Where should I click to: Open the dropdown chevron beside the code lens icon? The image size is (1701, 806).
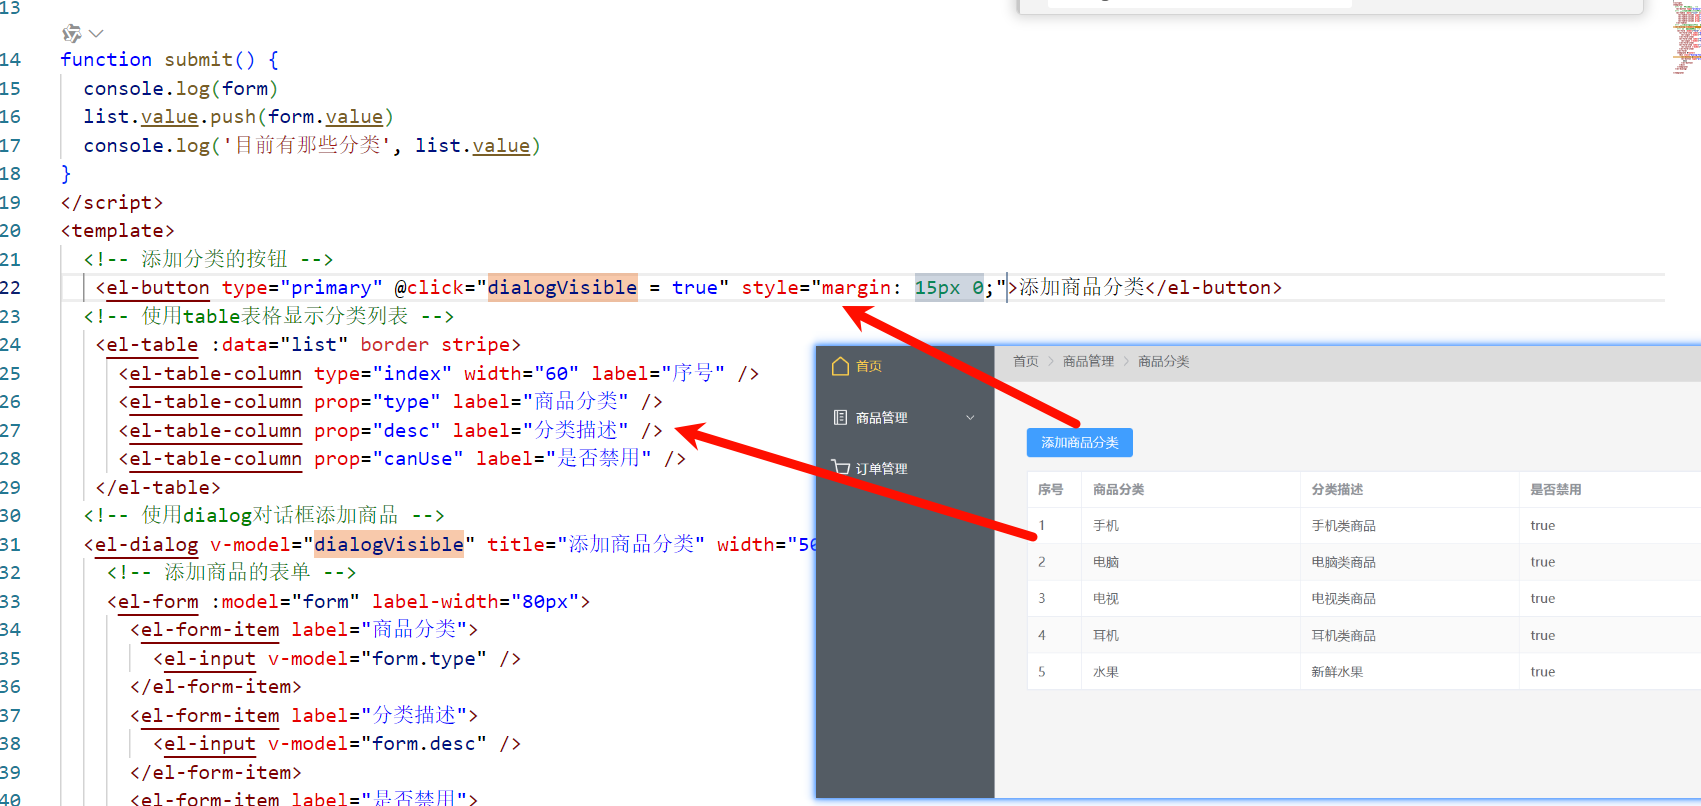96,34
